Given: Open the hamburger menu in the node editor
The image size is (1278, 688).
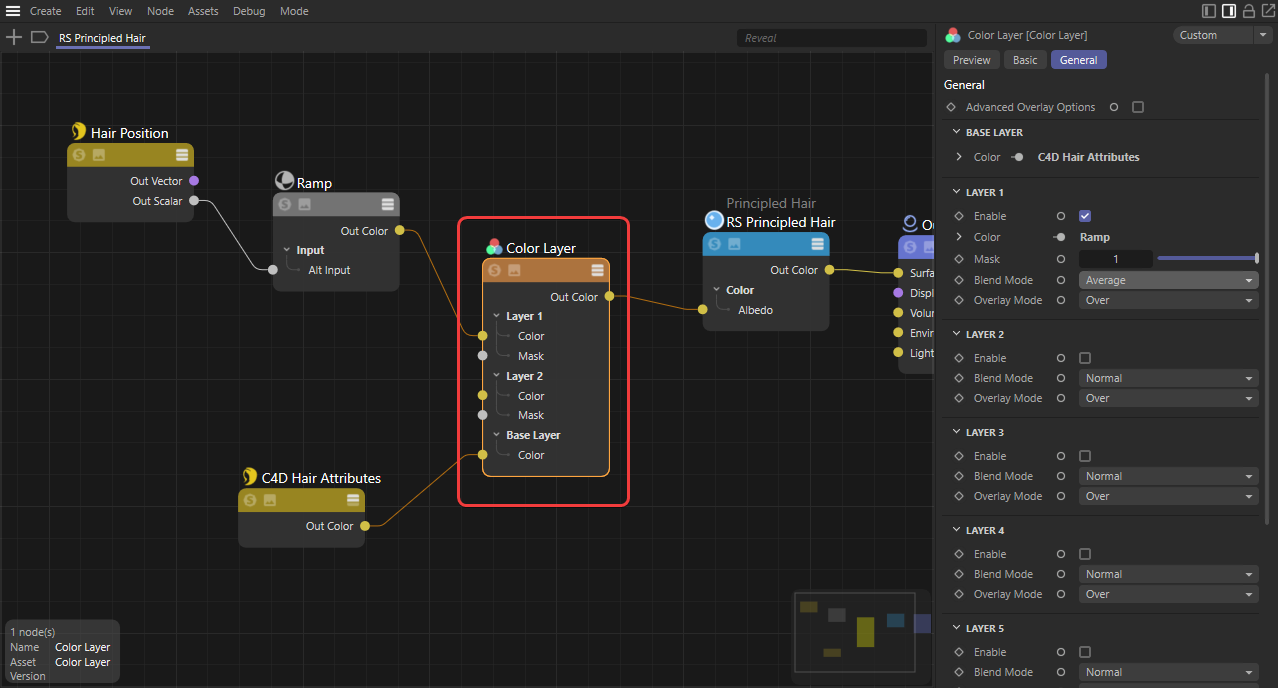Looking at the screenshot, I should pos(13,11).
